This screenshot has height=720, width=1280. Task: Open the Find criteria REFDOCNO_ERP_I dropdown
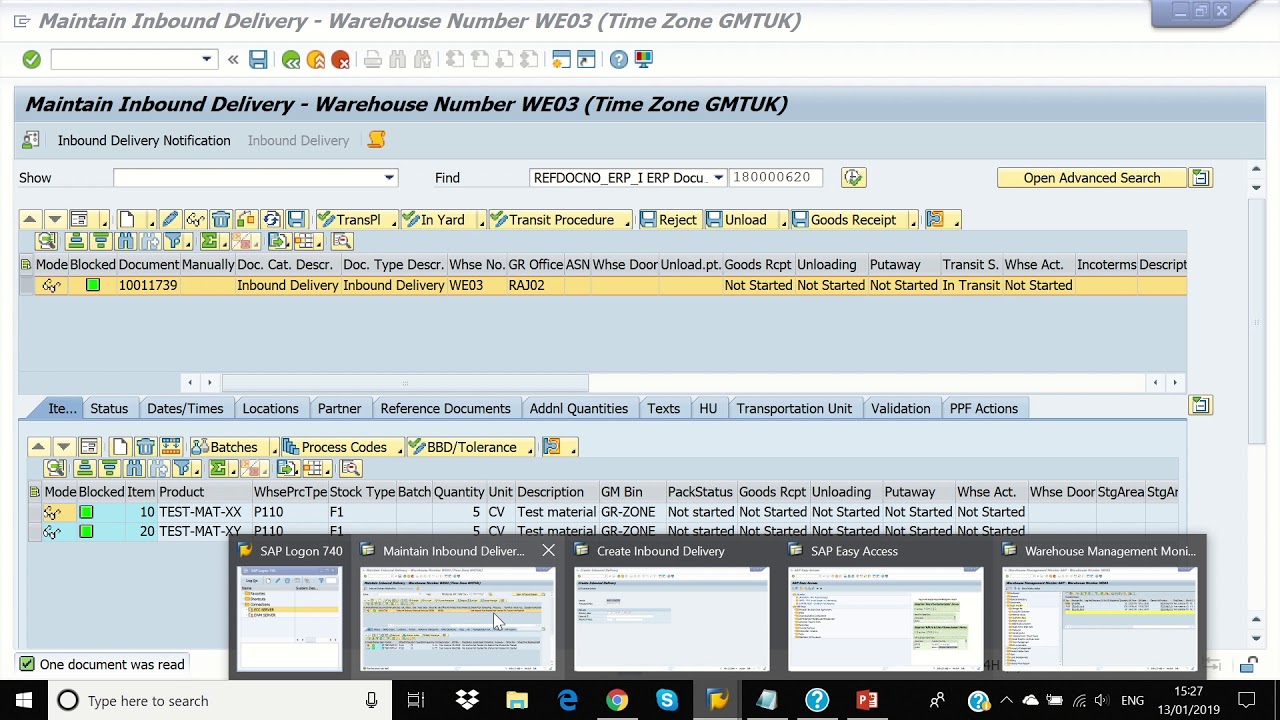coord(718,178)
